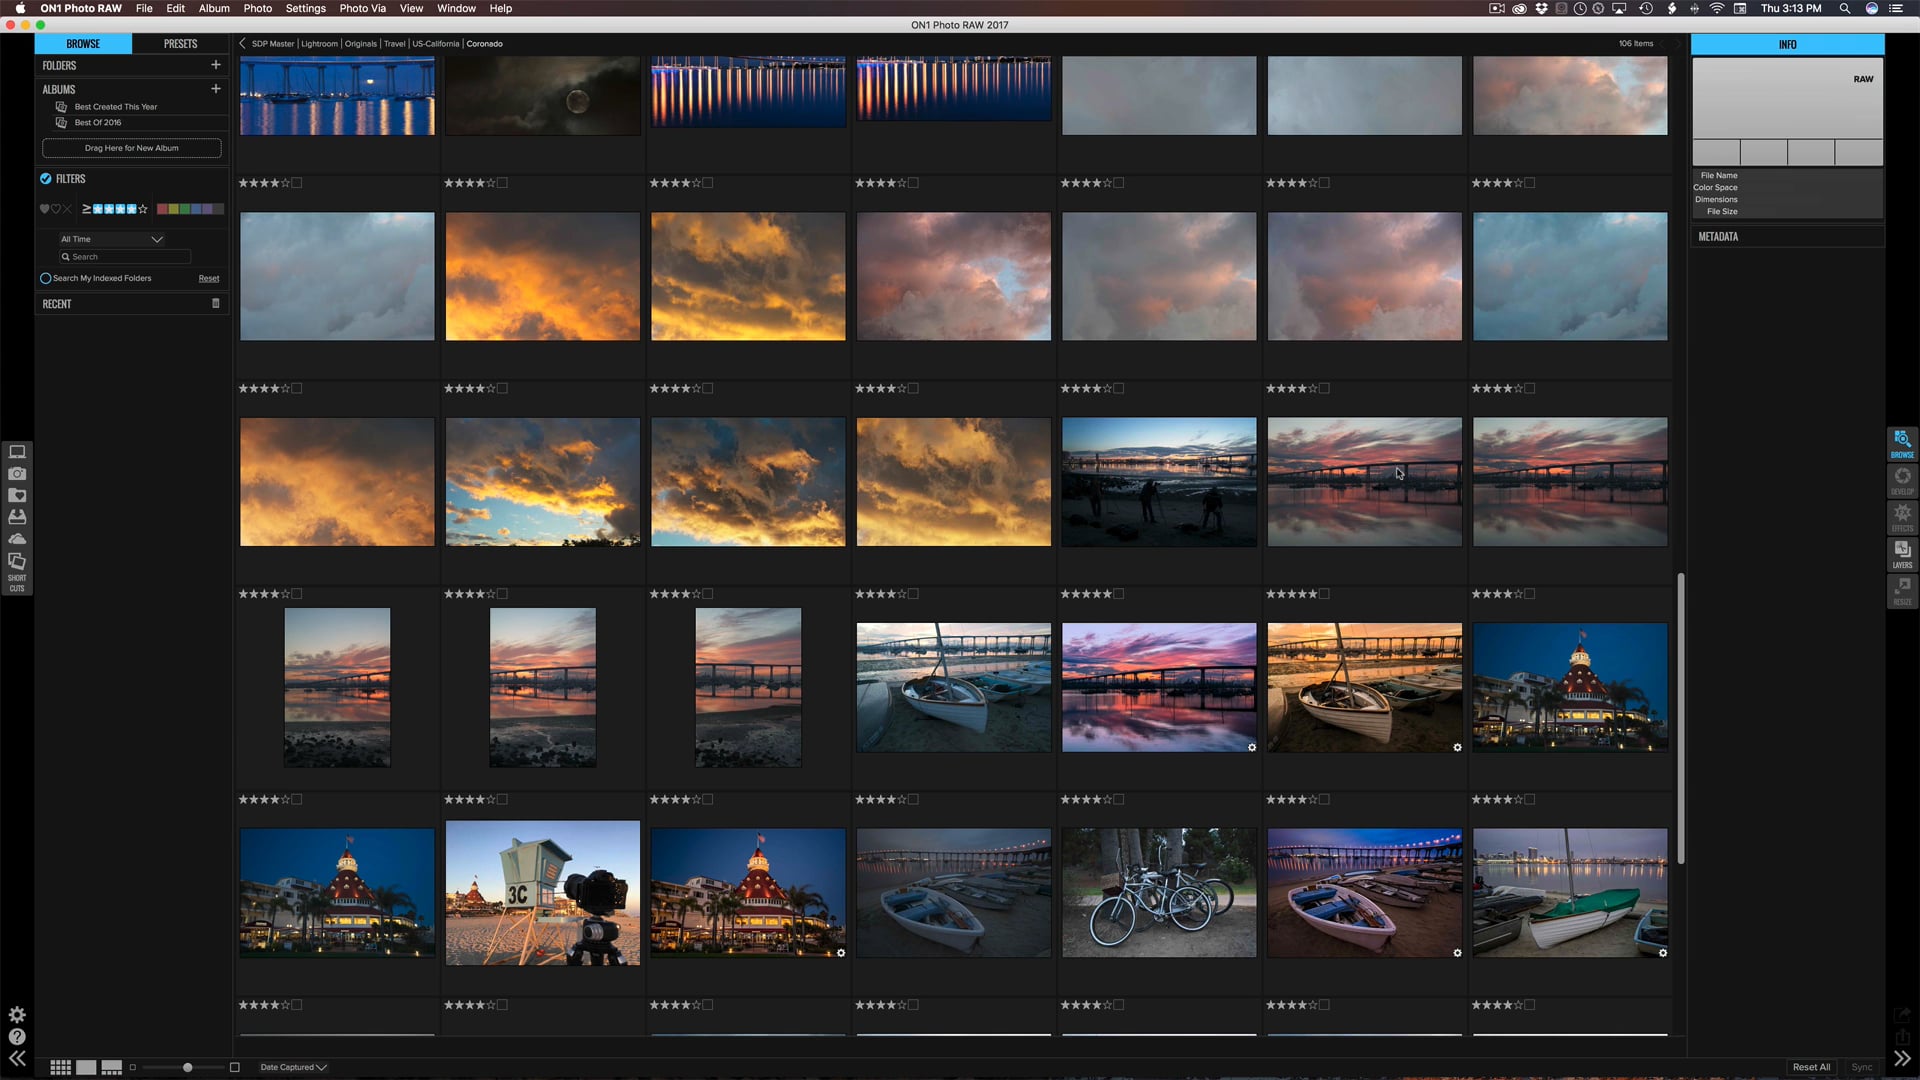
Task: Open the Develop module icon
Action: 1902,480
